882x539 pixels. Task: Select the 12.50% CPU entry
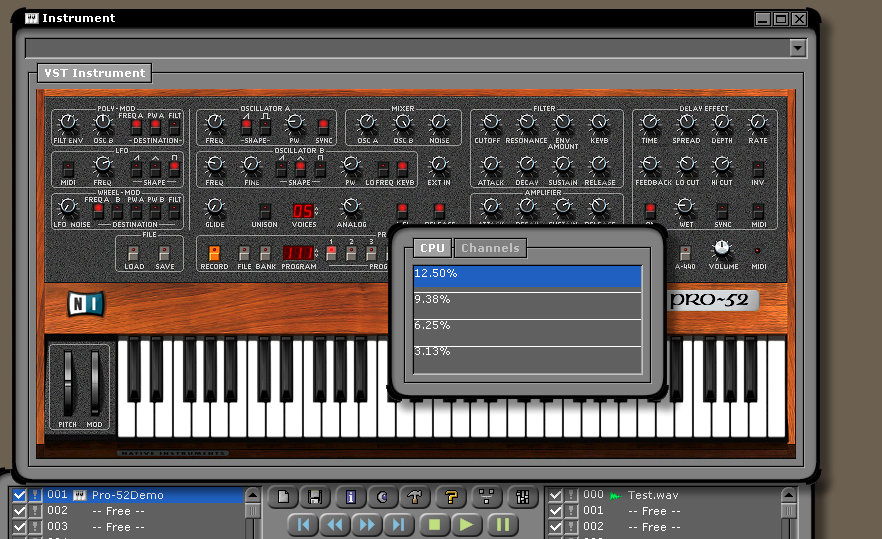[x=528, y=277]
